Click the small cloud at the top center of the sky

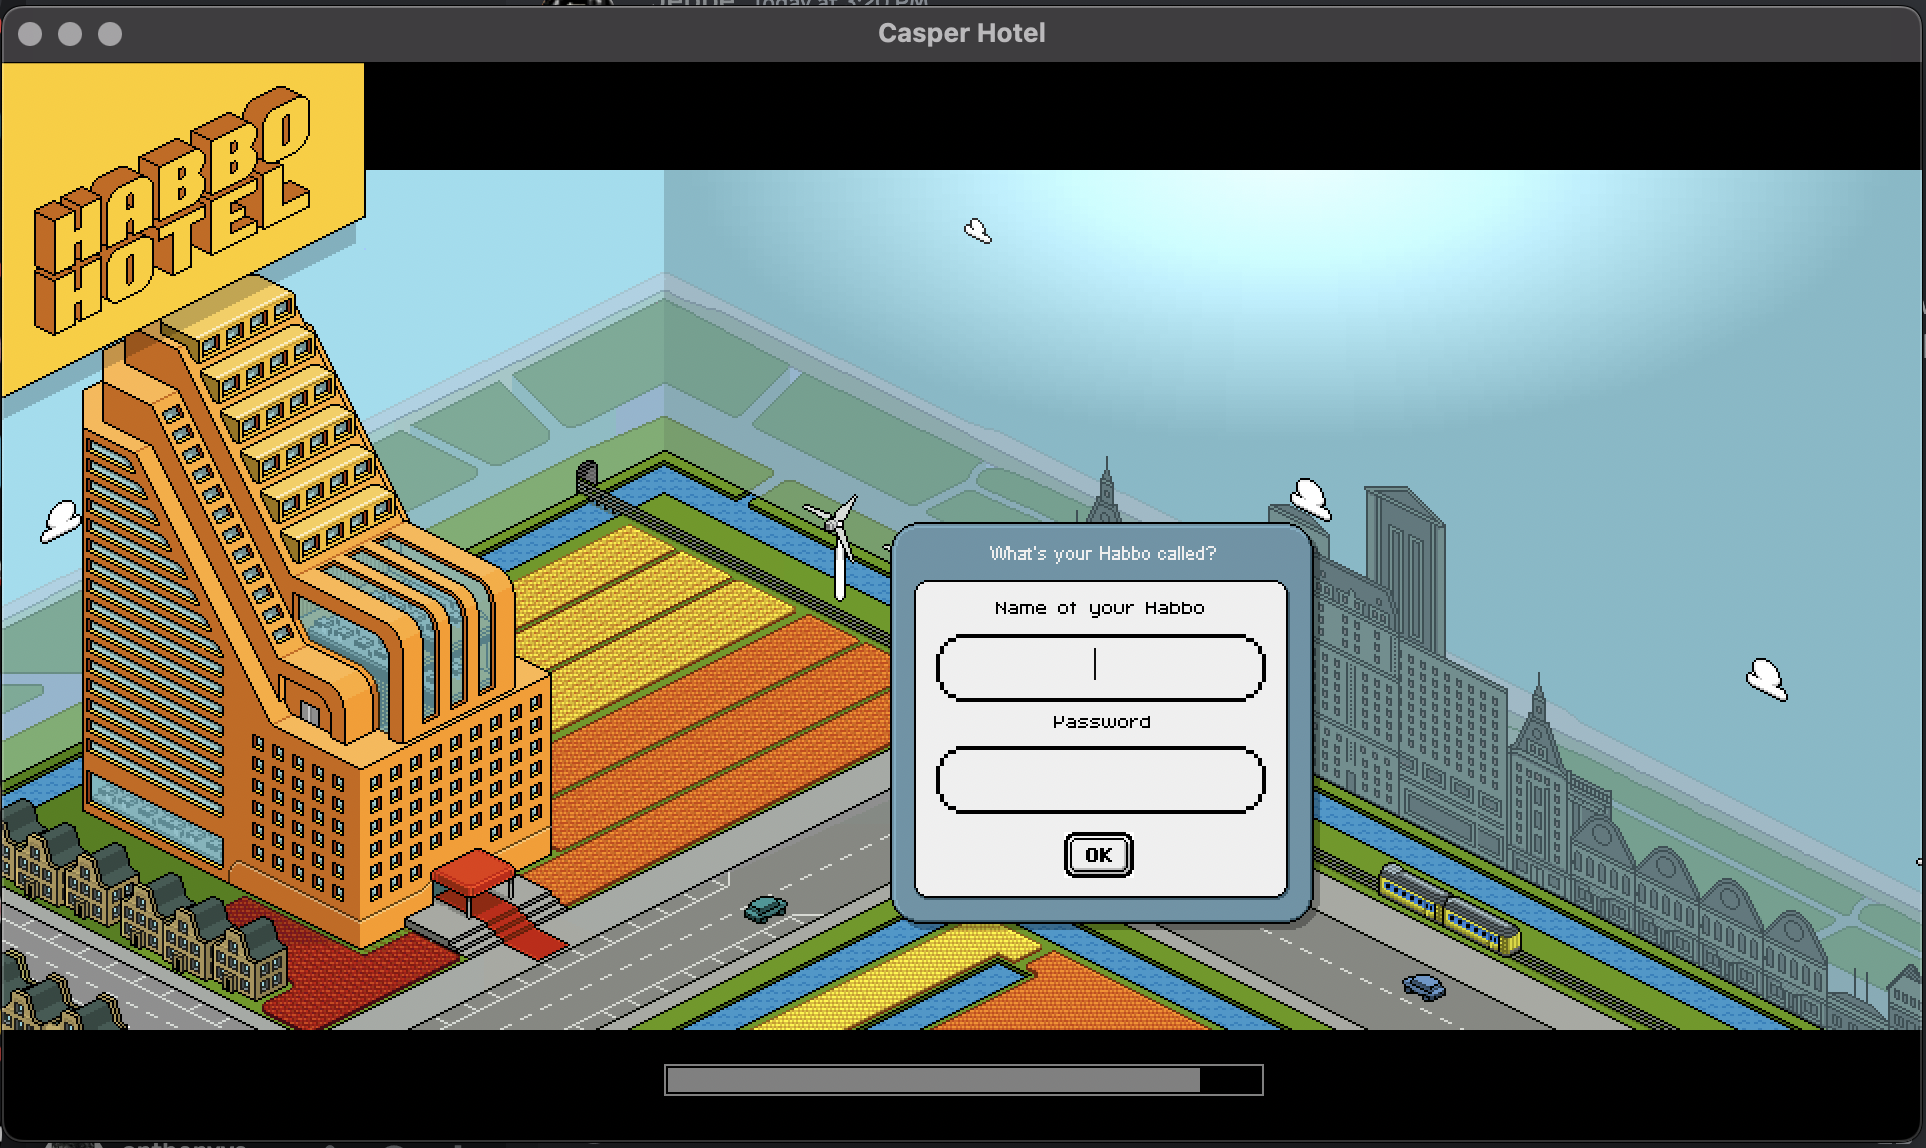tap(977, 231)
